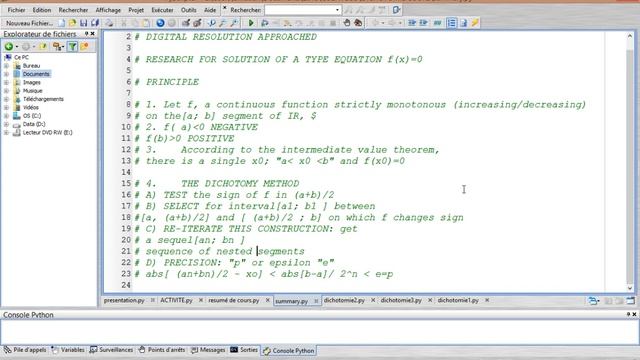This screenshot has width=640, height=360.
Task: Click the favorites folder icon in file explorer
Action: [84, 47]
